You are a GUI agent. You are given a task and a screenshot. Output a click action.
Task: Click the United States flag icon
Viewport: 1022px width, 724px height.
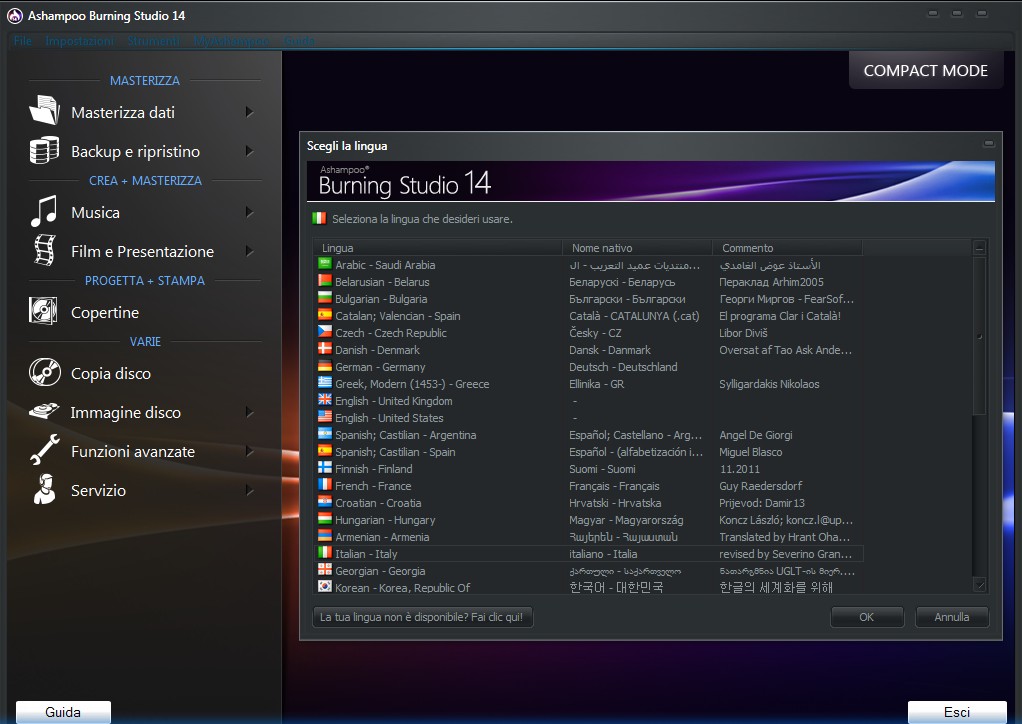[325, 416]
